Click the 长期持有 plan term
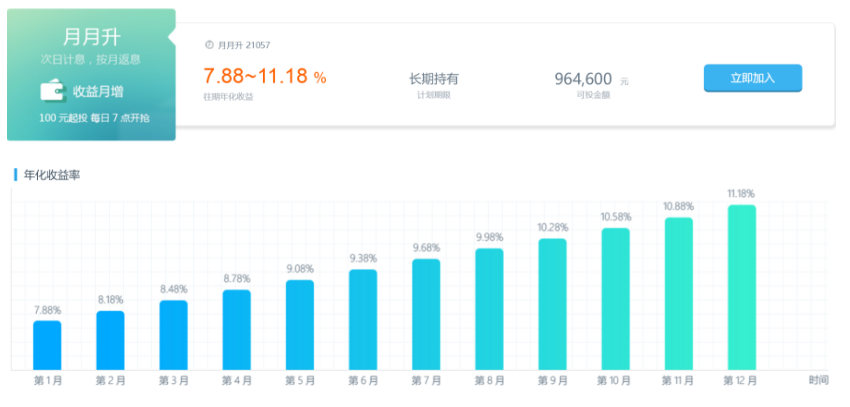Screen dimensions: 850x407 pos(434,79)
